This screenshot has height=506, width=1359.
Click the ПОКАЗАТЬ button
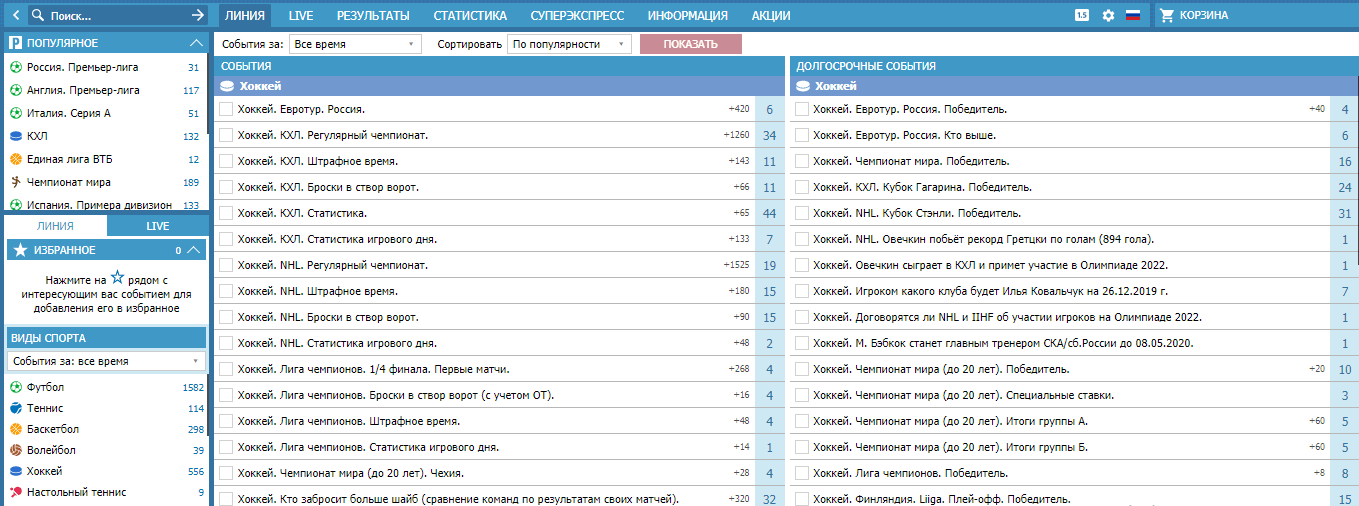pyautogui.click(x=691, y=44)
